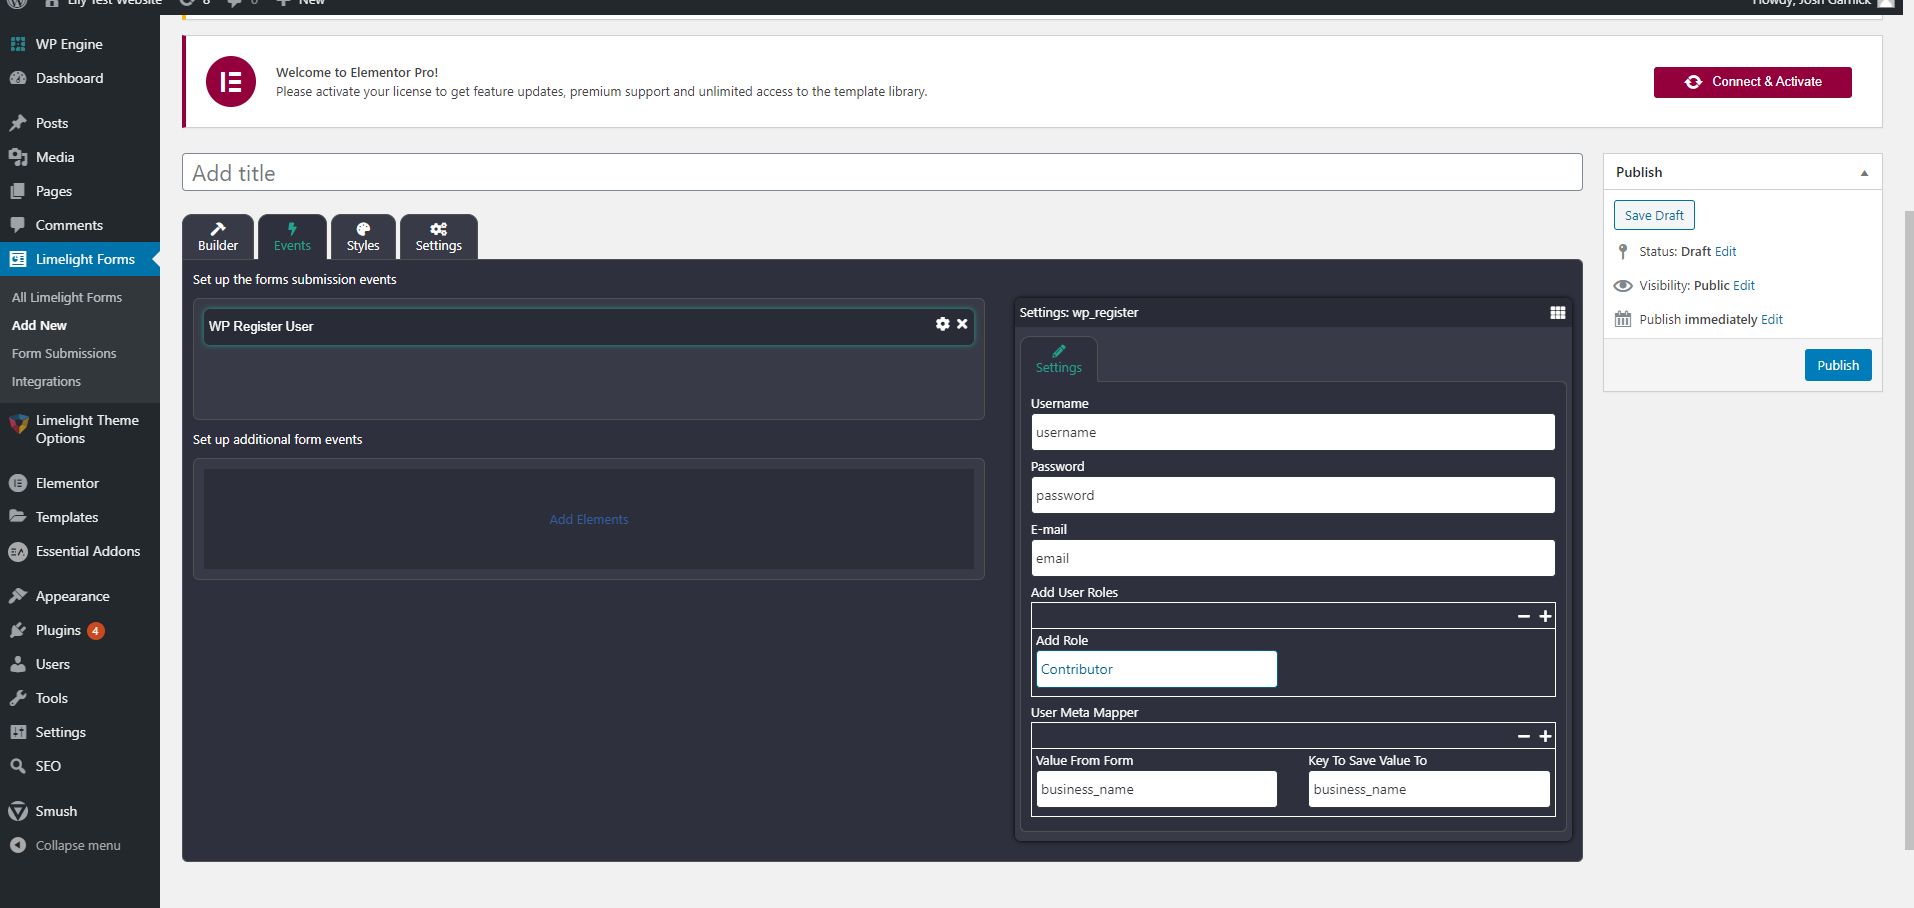Edit the Visibility setting
This screenshot has height=908, width=1914.
[1743, 285]
